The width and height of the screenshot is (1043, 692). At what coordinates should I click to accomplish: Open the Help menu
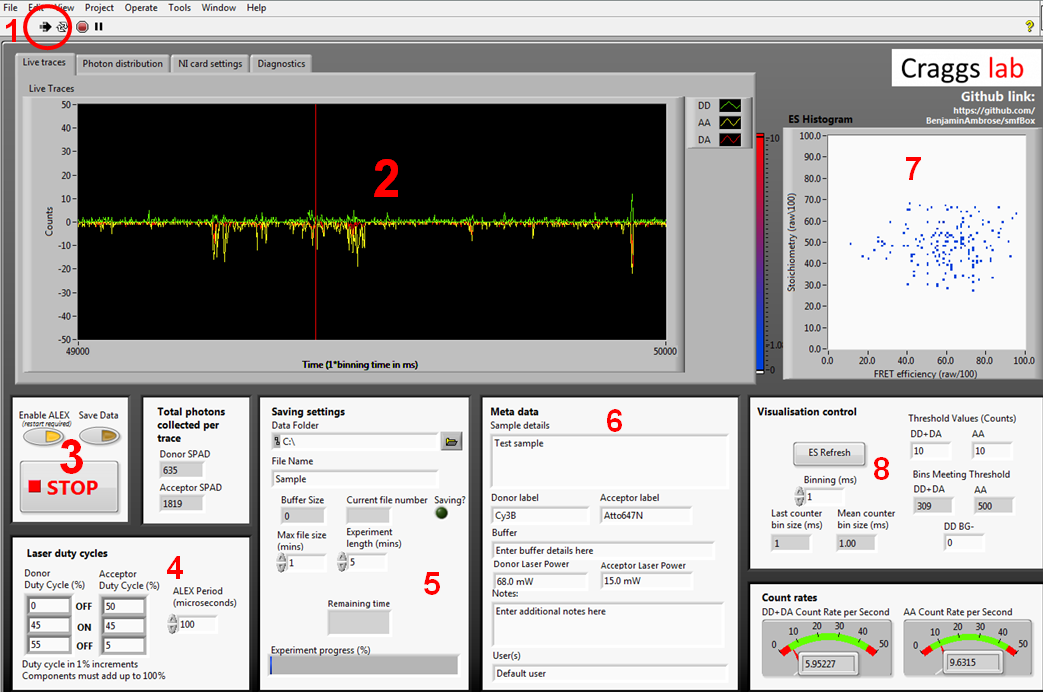click(256, 7)
